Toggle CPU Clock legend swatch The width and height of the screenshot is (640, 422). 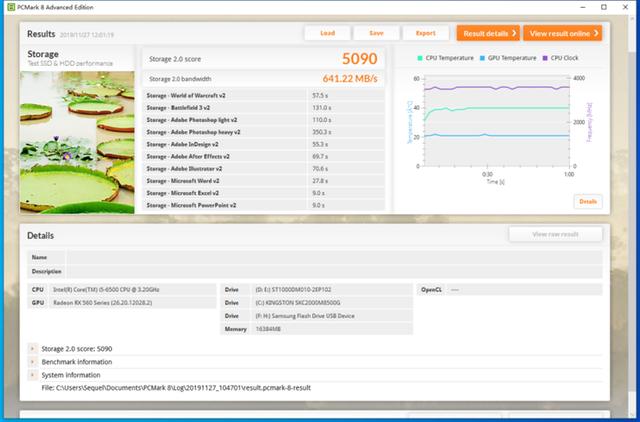click(x=545, y=58)
